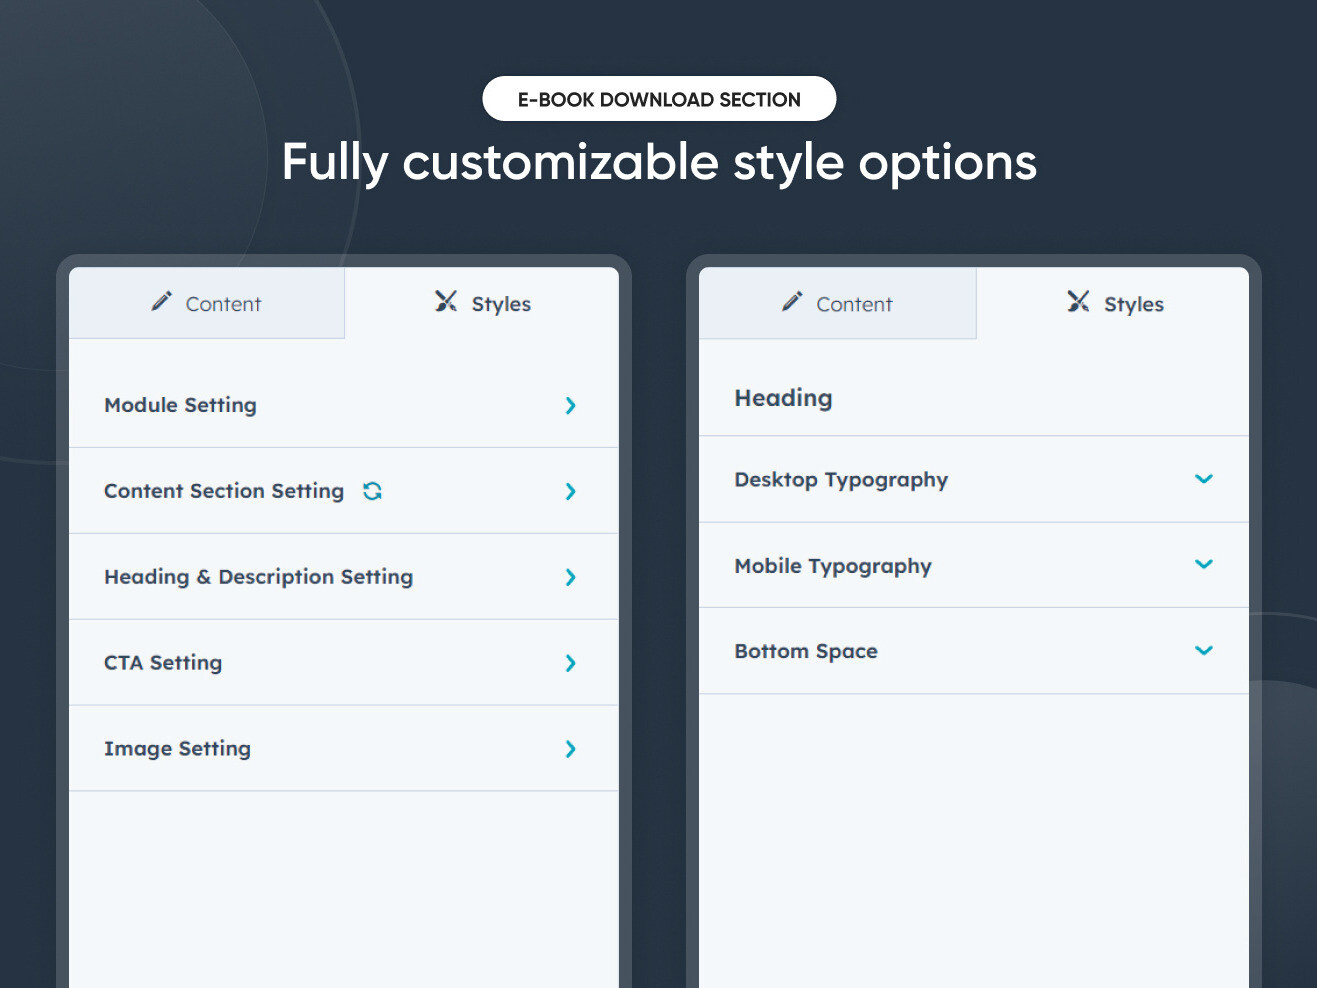The image size is (1317, 988).
Task: Expand the Mobile Typography section
Action: coord(1203,565)
